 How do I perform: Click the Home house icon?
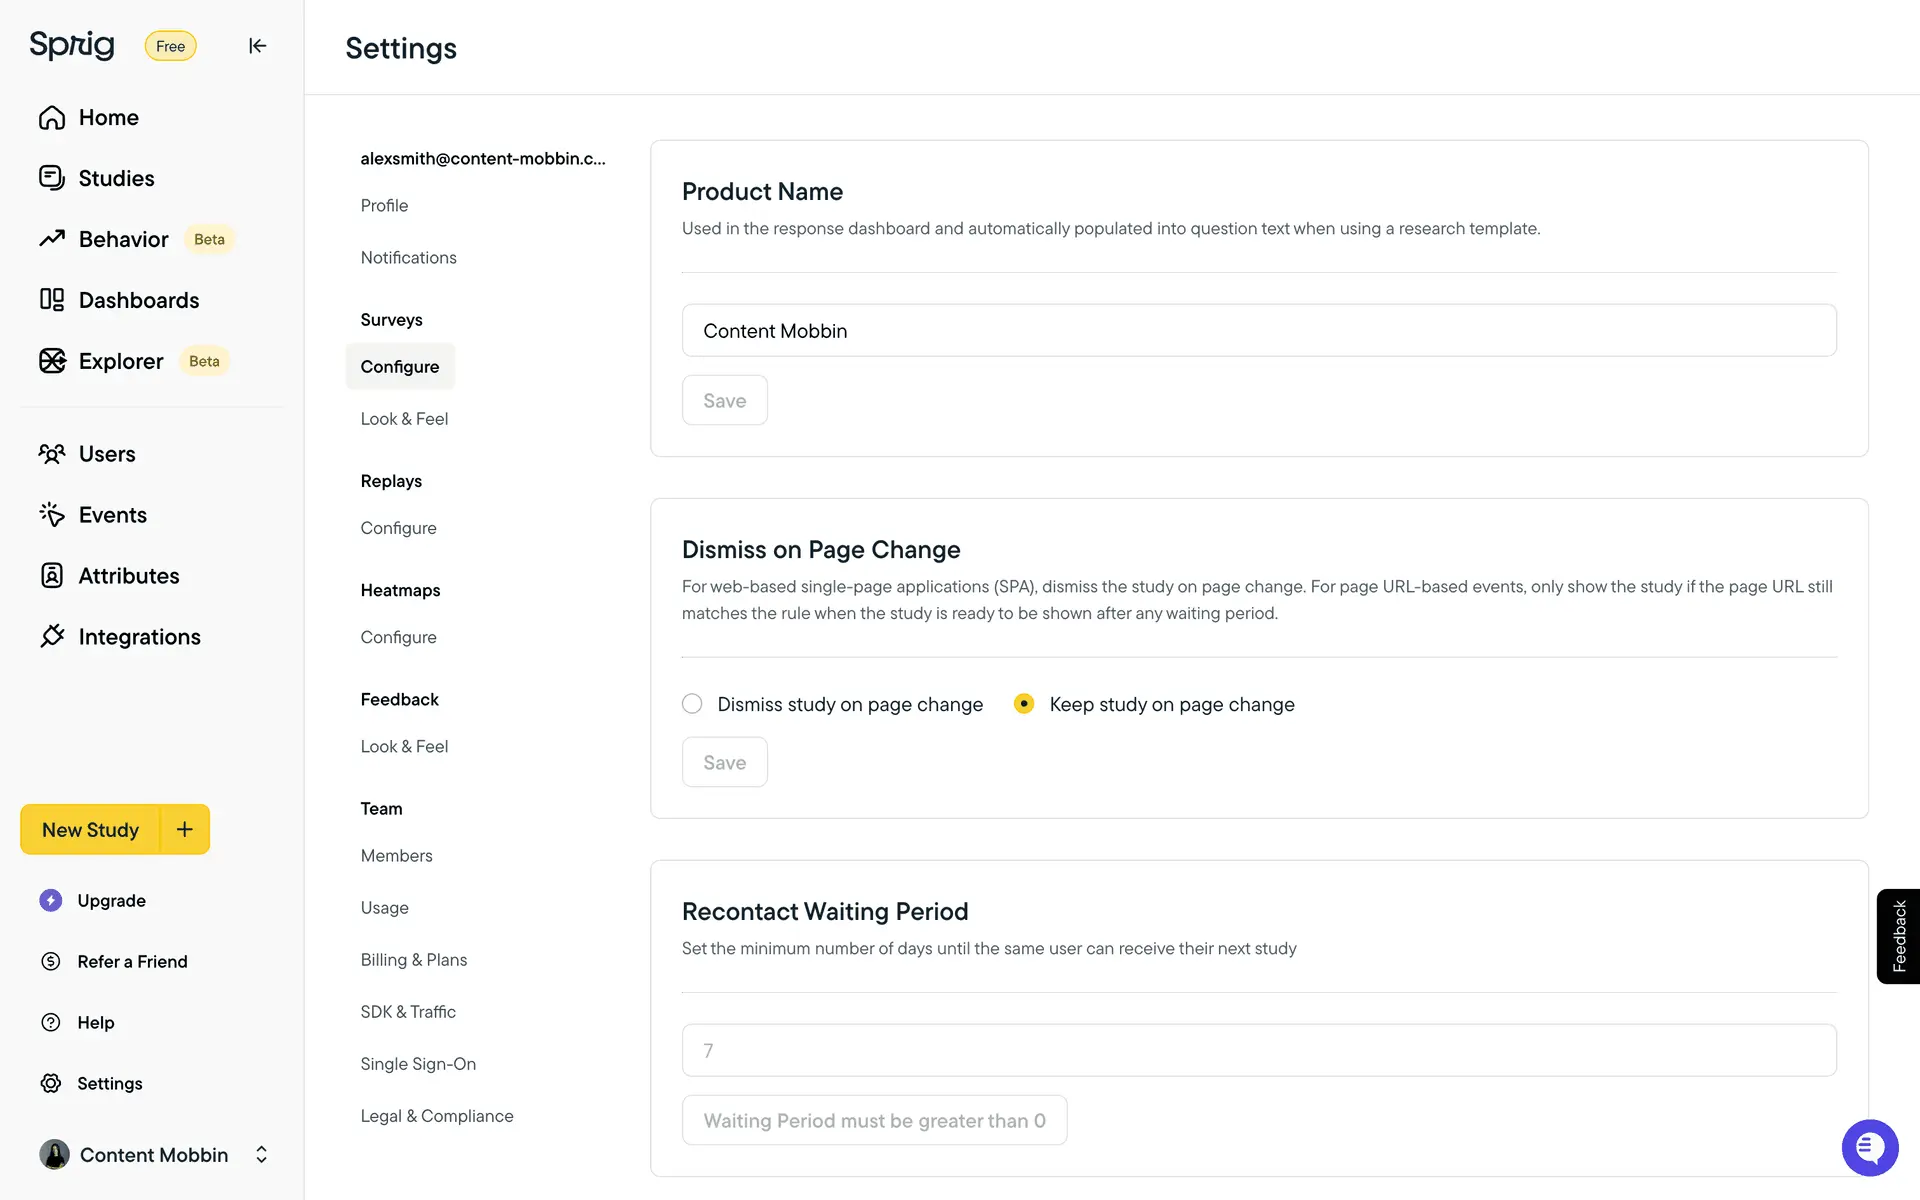point(52,118)
